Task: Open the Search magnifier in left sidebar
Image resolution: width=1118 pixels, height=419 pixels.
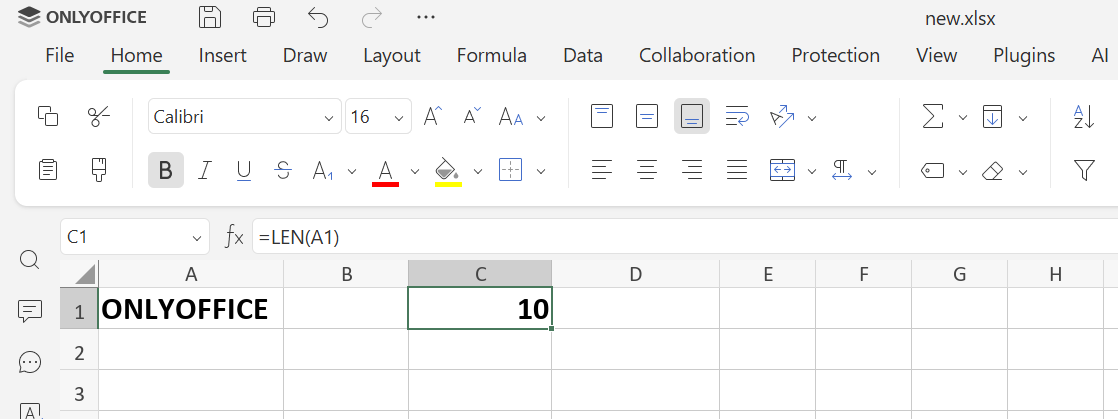Action: tap(29, 259)
